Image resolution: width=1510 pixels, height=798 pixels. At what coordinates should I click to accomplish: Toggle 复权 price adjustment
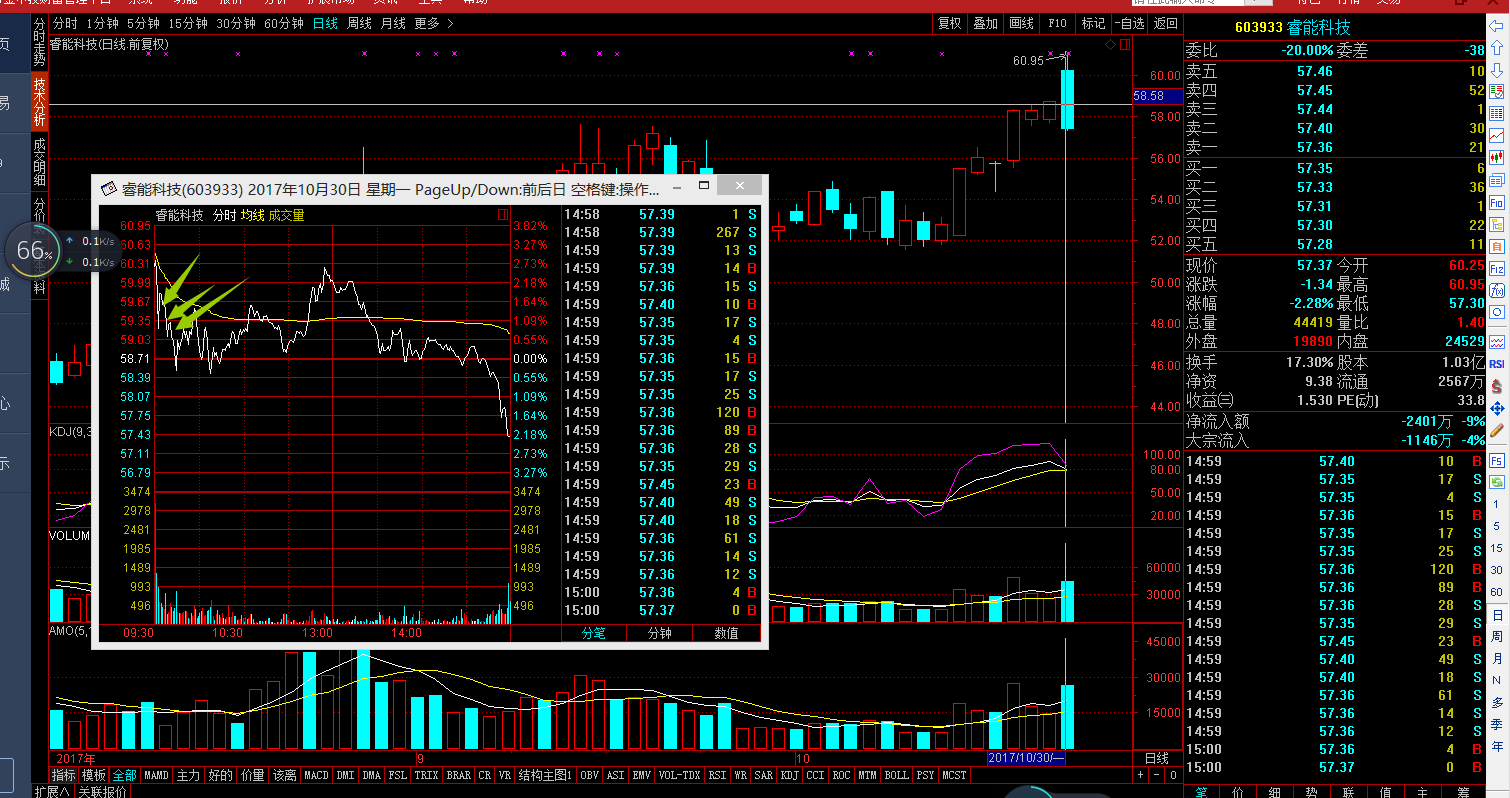click(x=950, y=23)
